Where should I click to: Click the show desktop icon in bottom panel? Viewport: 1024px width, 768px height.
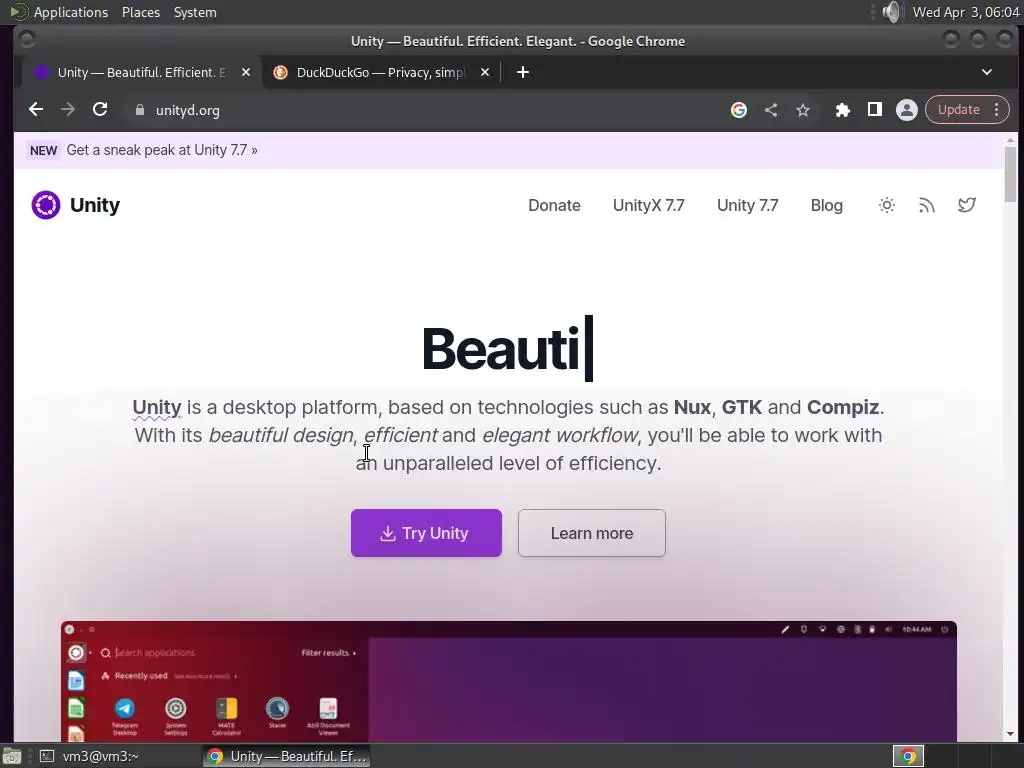12,756
